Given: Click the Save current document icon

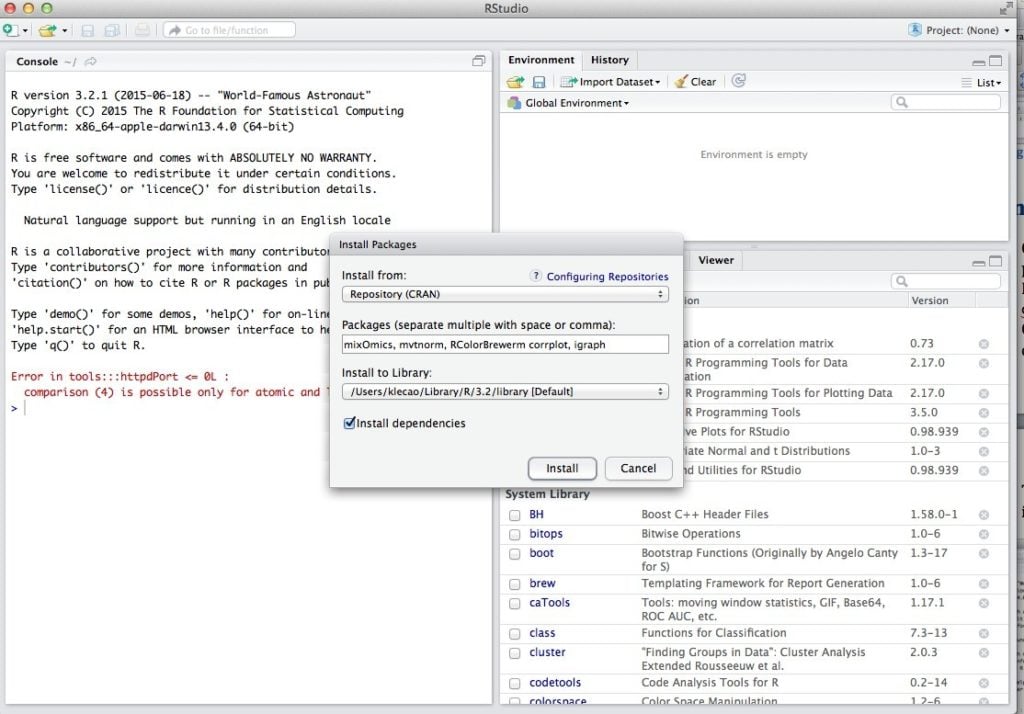Looking at the screenshot, I should coord(88,30).
